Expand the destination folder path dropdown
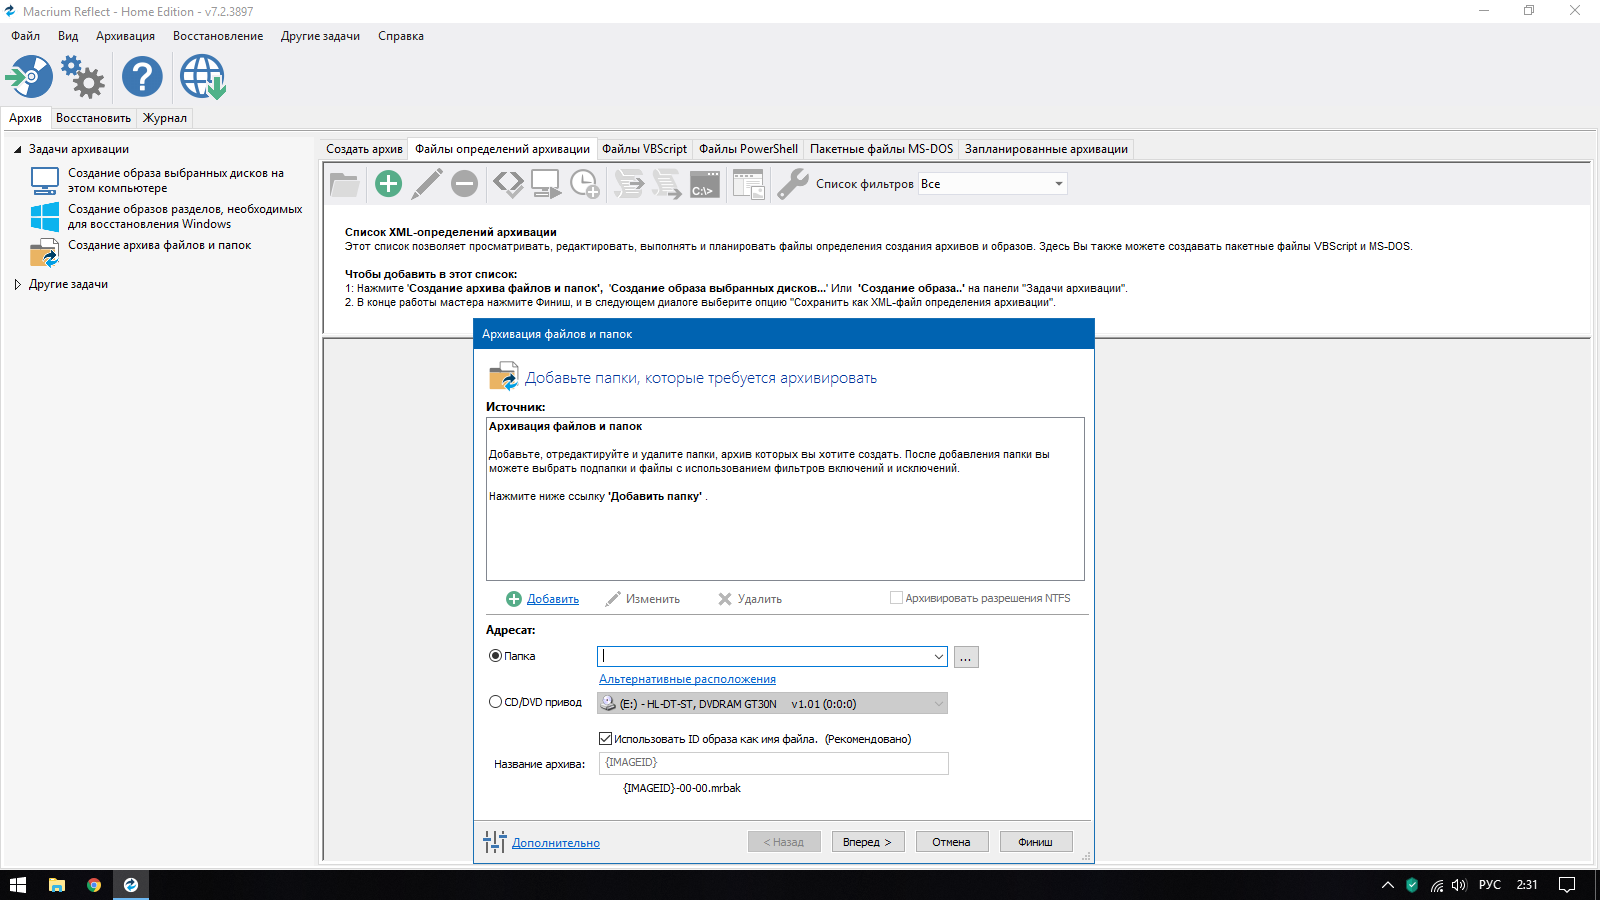This screenshot has width=1600, height=900. (x=938, y=657)
